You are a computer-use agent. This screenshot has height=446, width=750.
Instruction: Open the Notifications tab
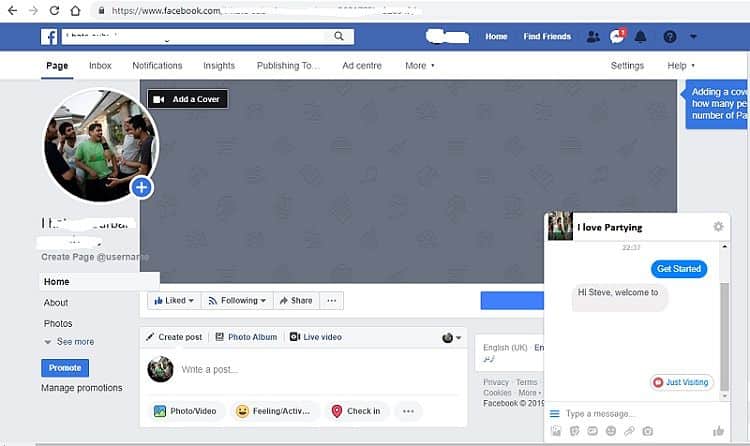157,66
